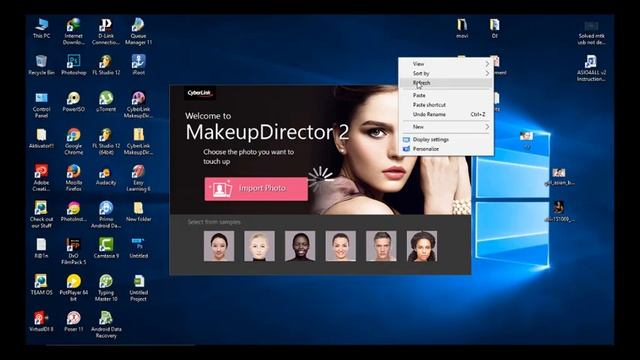Viewport: 640px width, 360px height.
Task: Select the Camtasia 9 desktop icon
Action: [106, 249]
